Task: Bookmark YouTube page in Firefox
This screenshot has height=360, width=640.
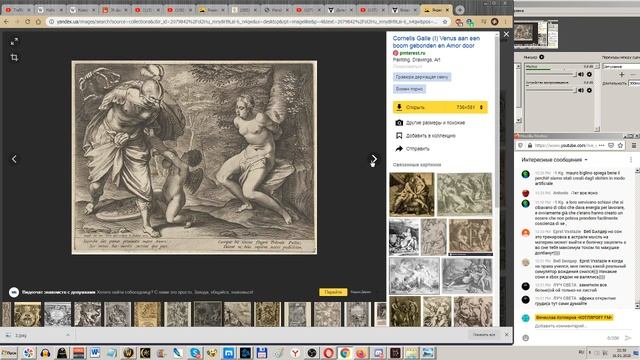Action: coord(620,145)
